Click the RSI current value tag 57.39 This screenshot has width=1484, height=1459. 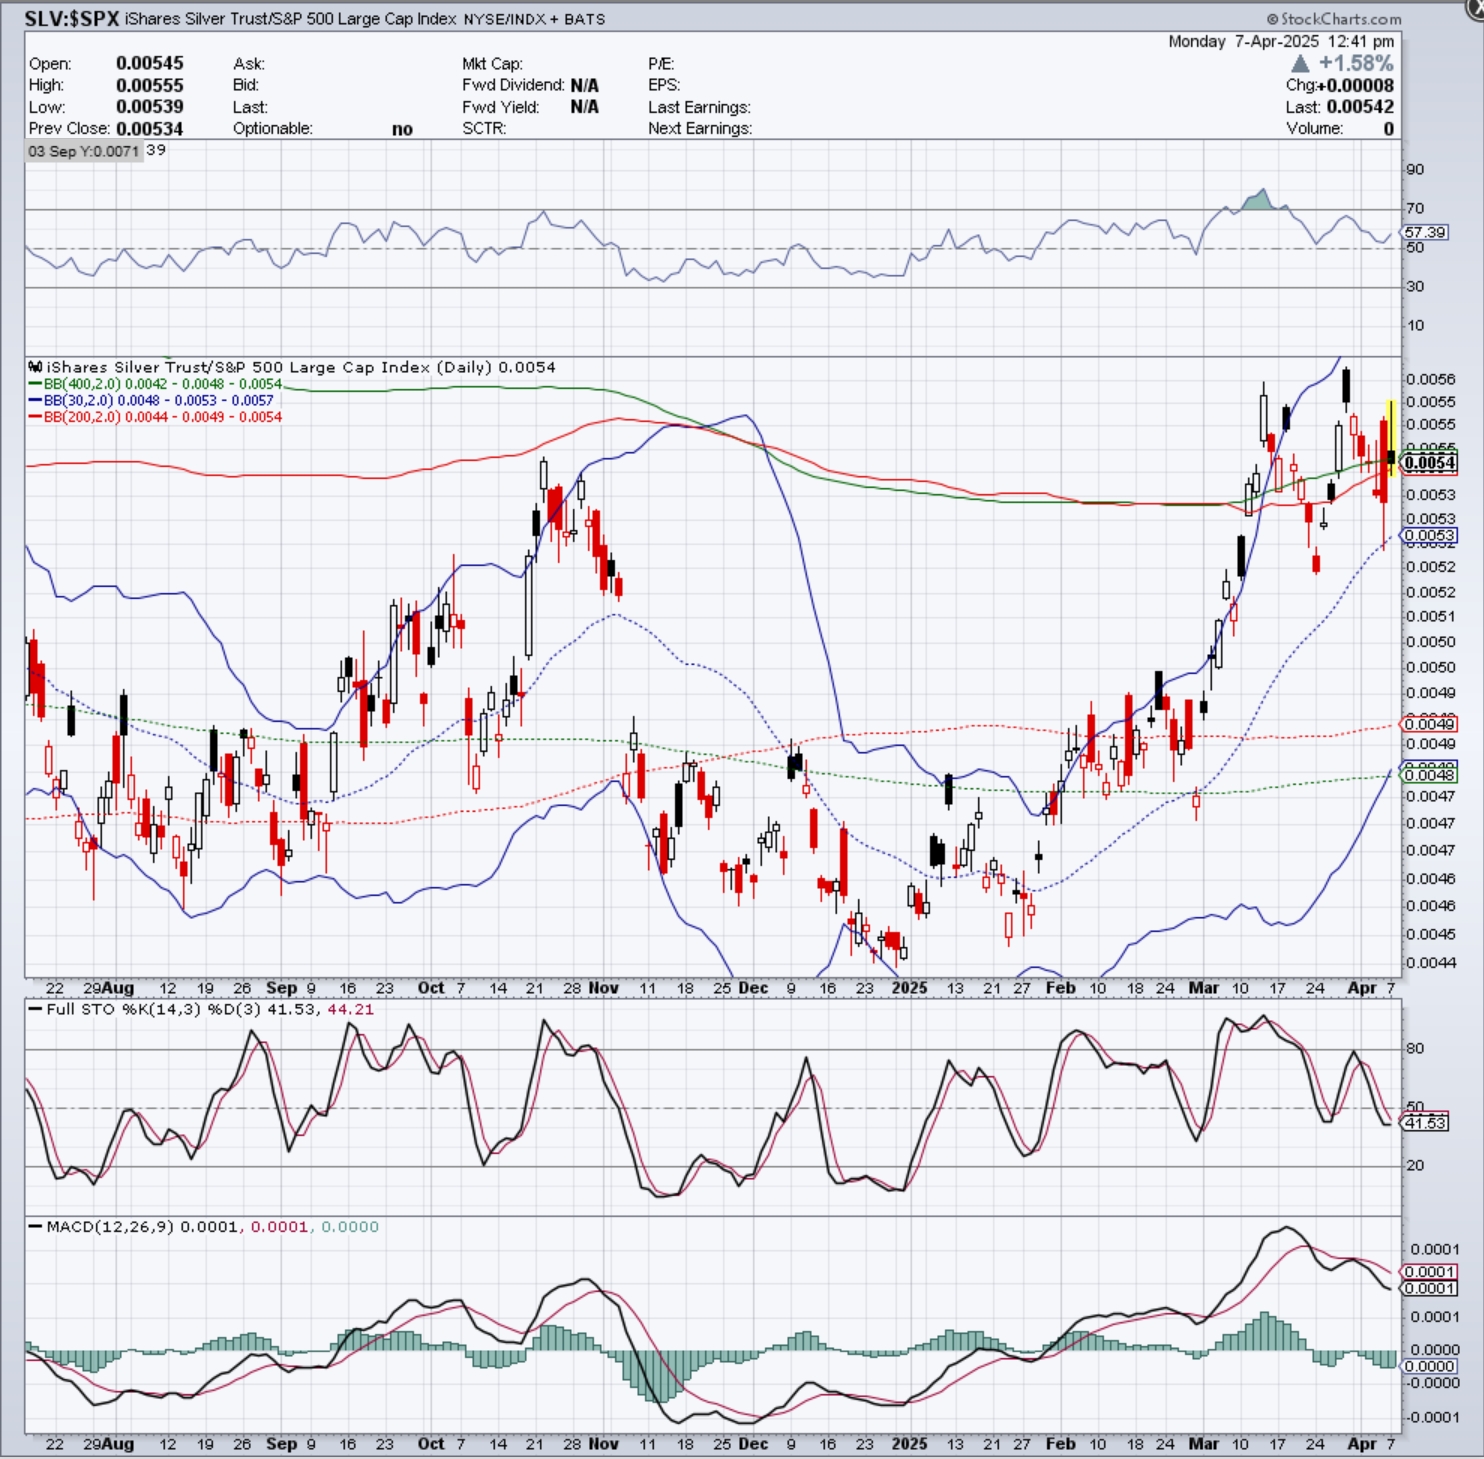pos(1424,232)
